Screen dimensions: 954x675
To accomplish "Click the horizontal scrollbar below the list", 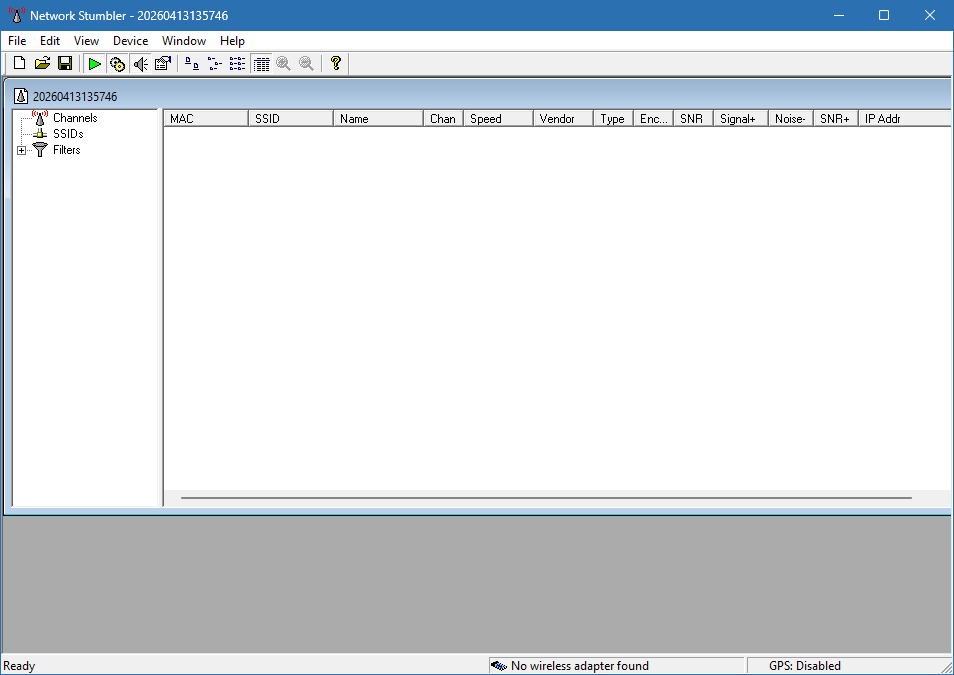I will point(545,496).
